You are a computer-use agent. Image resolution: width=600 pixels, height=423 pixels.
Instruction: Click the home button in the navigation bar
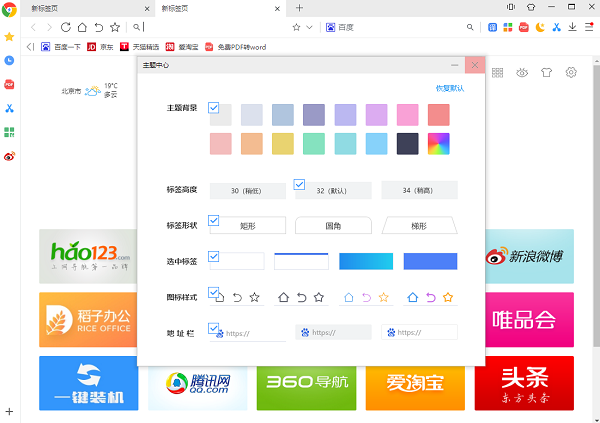point(80,27)
